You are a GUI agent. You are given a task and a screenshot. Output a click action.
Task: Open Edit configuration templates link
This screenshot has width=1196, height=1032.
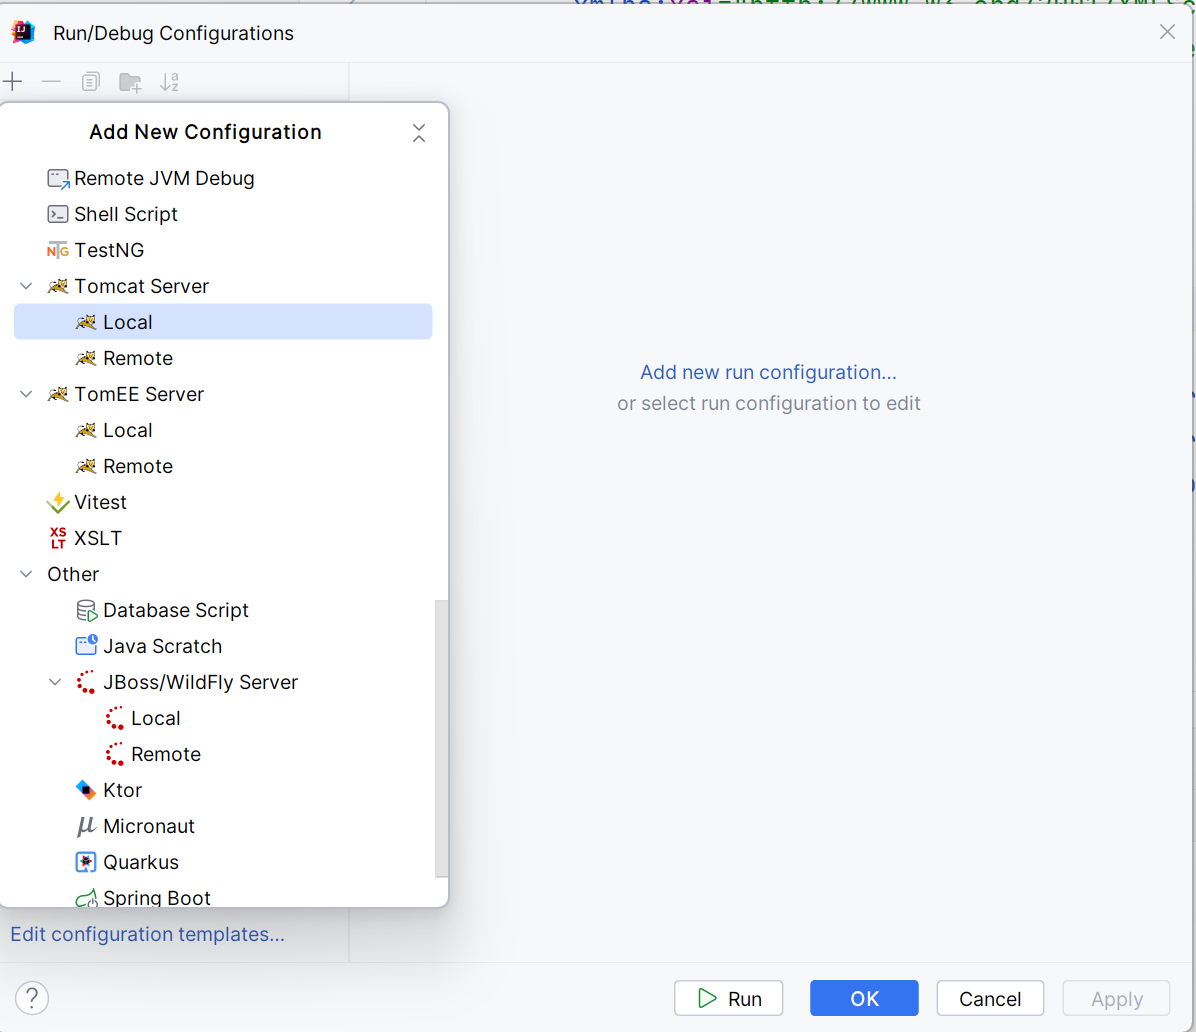click(x=147, y=934)
